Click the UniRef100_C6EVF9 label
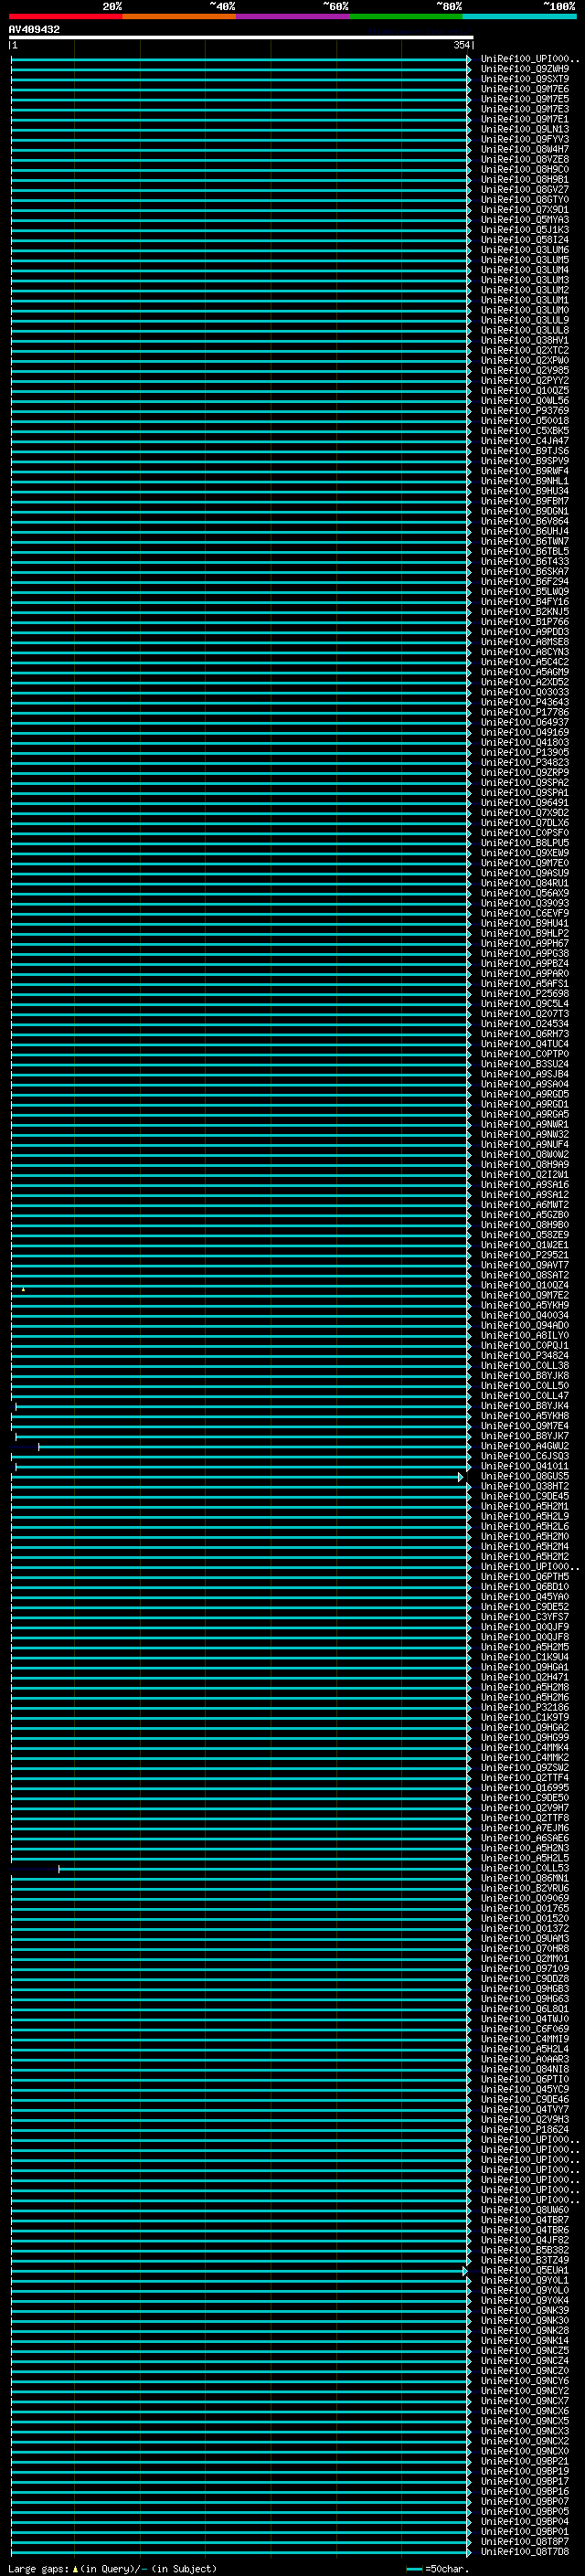 click(524, 913)
